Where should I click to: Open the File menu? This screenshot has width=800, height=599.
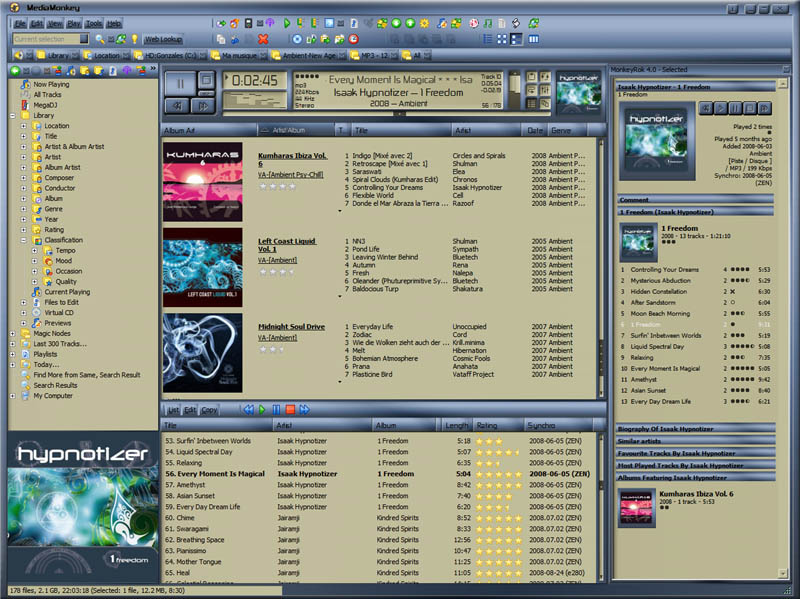tap(20, 23)
